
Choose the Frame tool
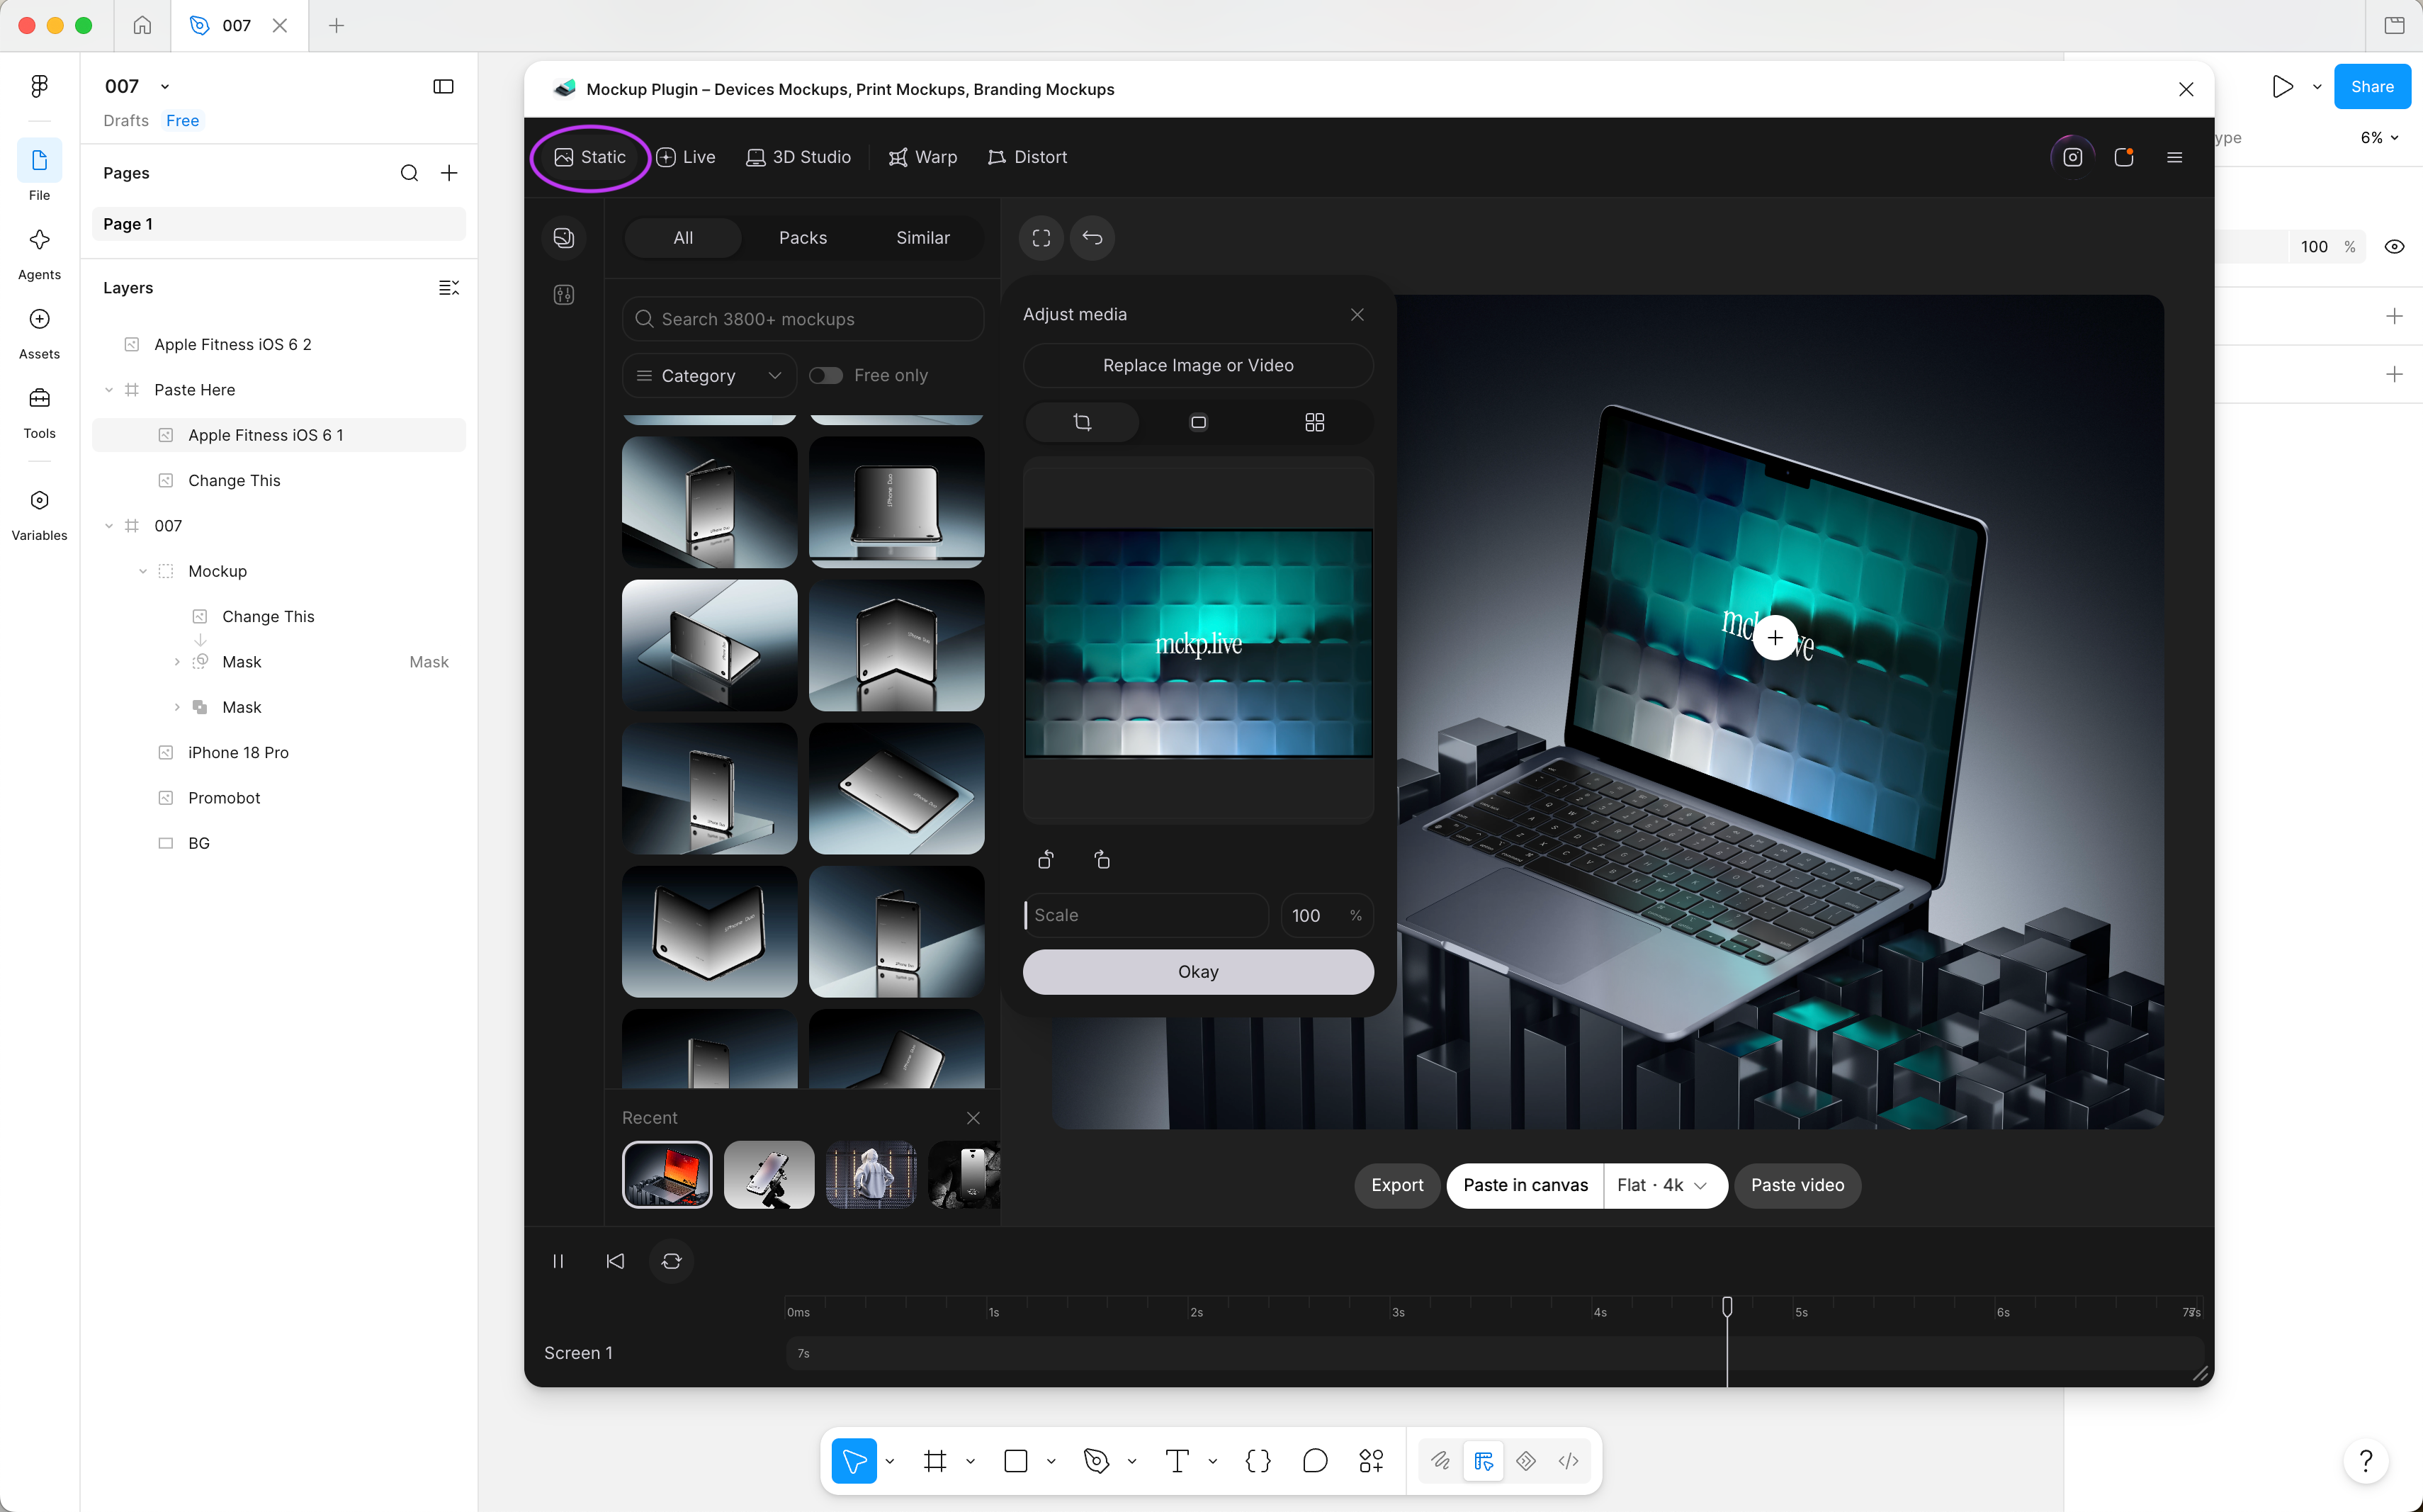935,1461
